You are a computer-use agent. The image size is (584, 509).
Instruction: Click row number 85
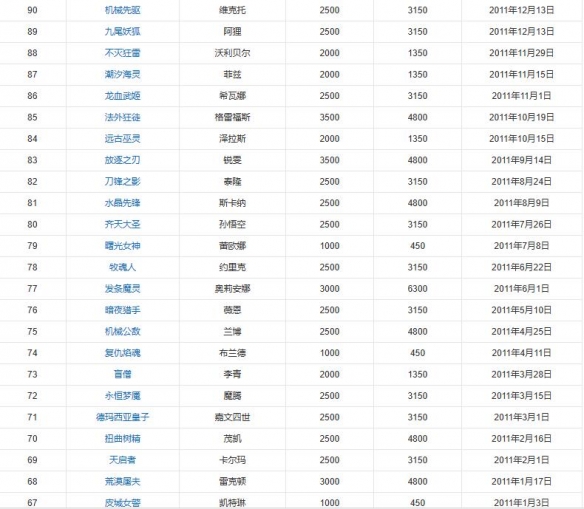tap(32, 117)
